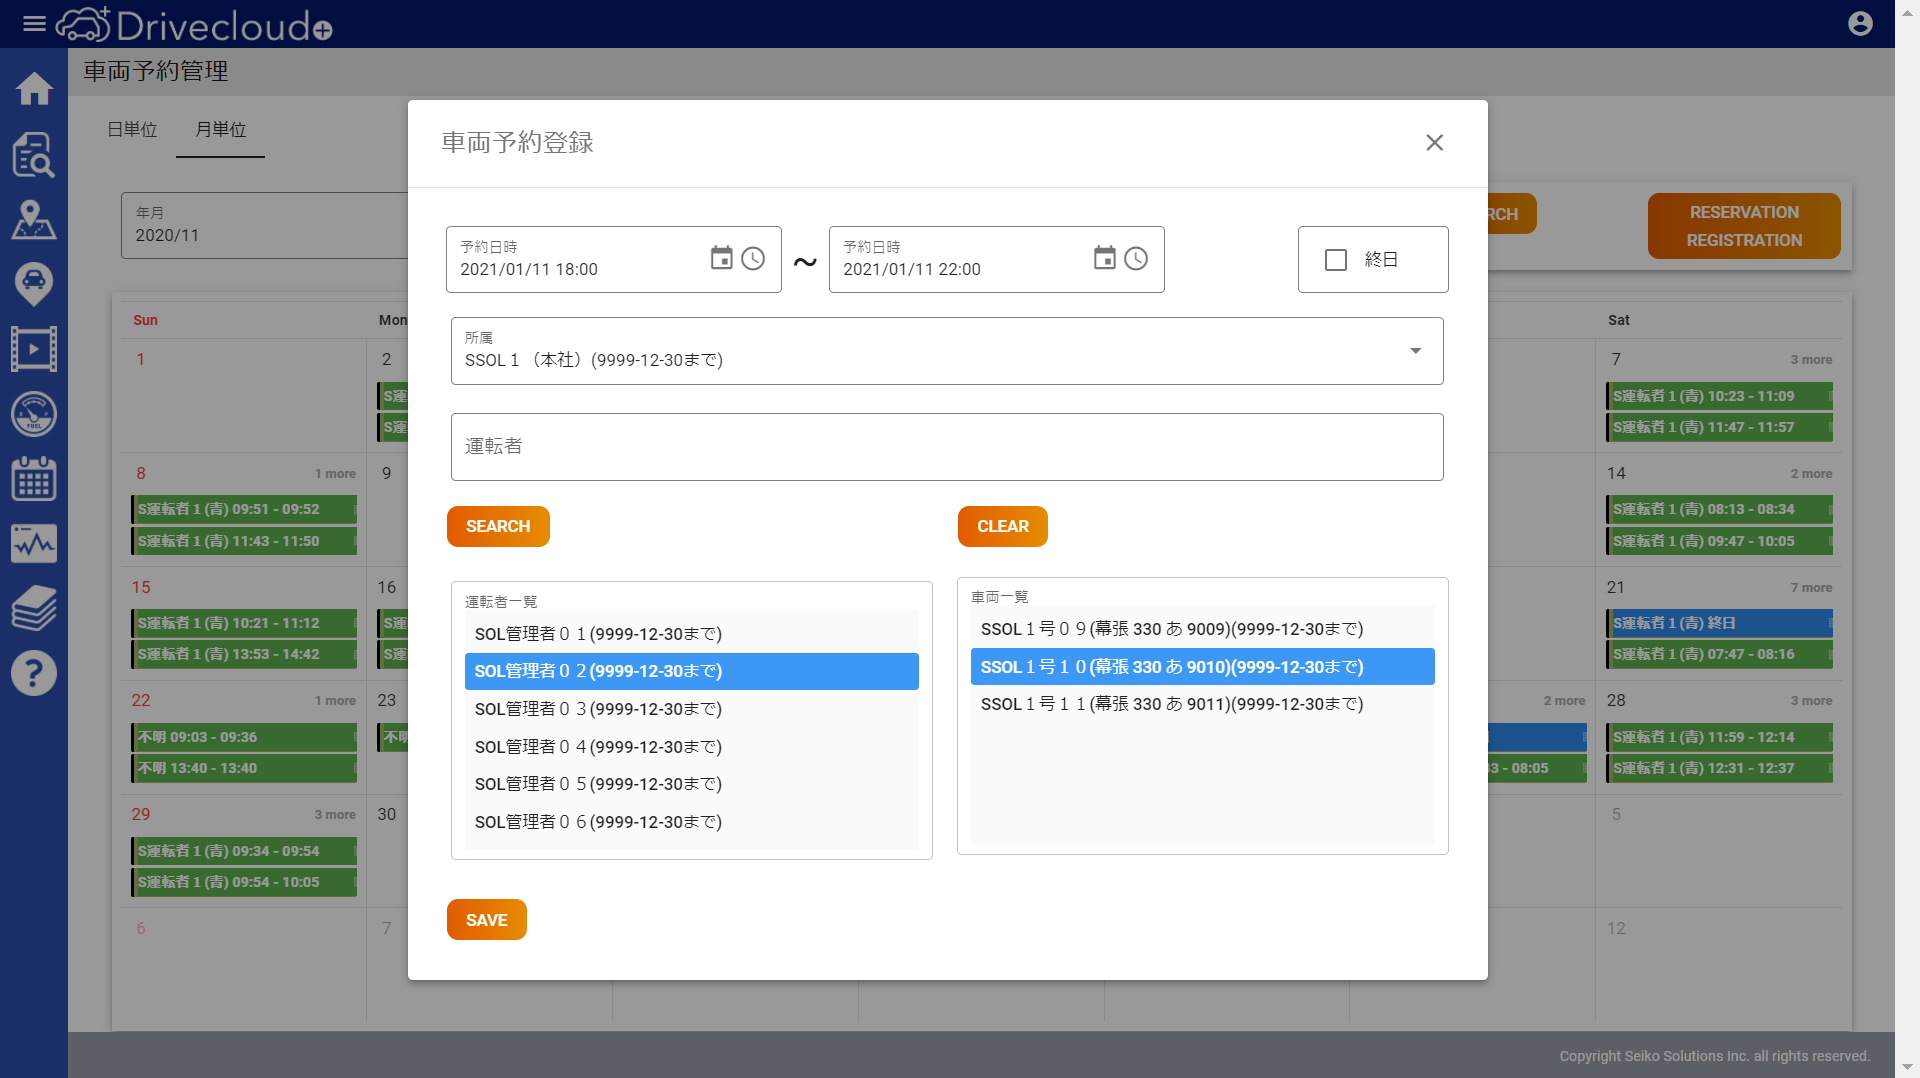This screenshot has height=1078, width=1920.
Task: Switch to 月単位 tab
Action: pyautogui.click(x=220, y=130)
